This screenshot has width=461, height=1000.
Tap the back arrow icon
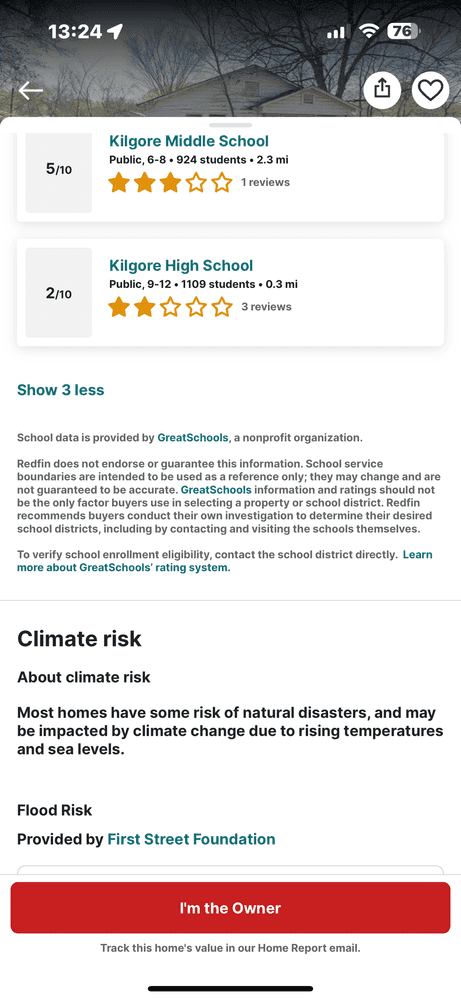(x=30, y=91)
